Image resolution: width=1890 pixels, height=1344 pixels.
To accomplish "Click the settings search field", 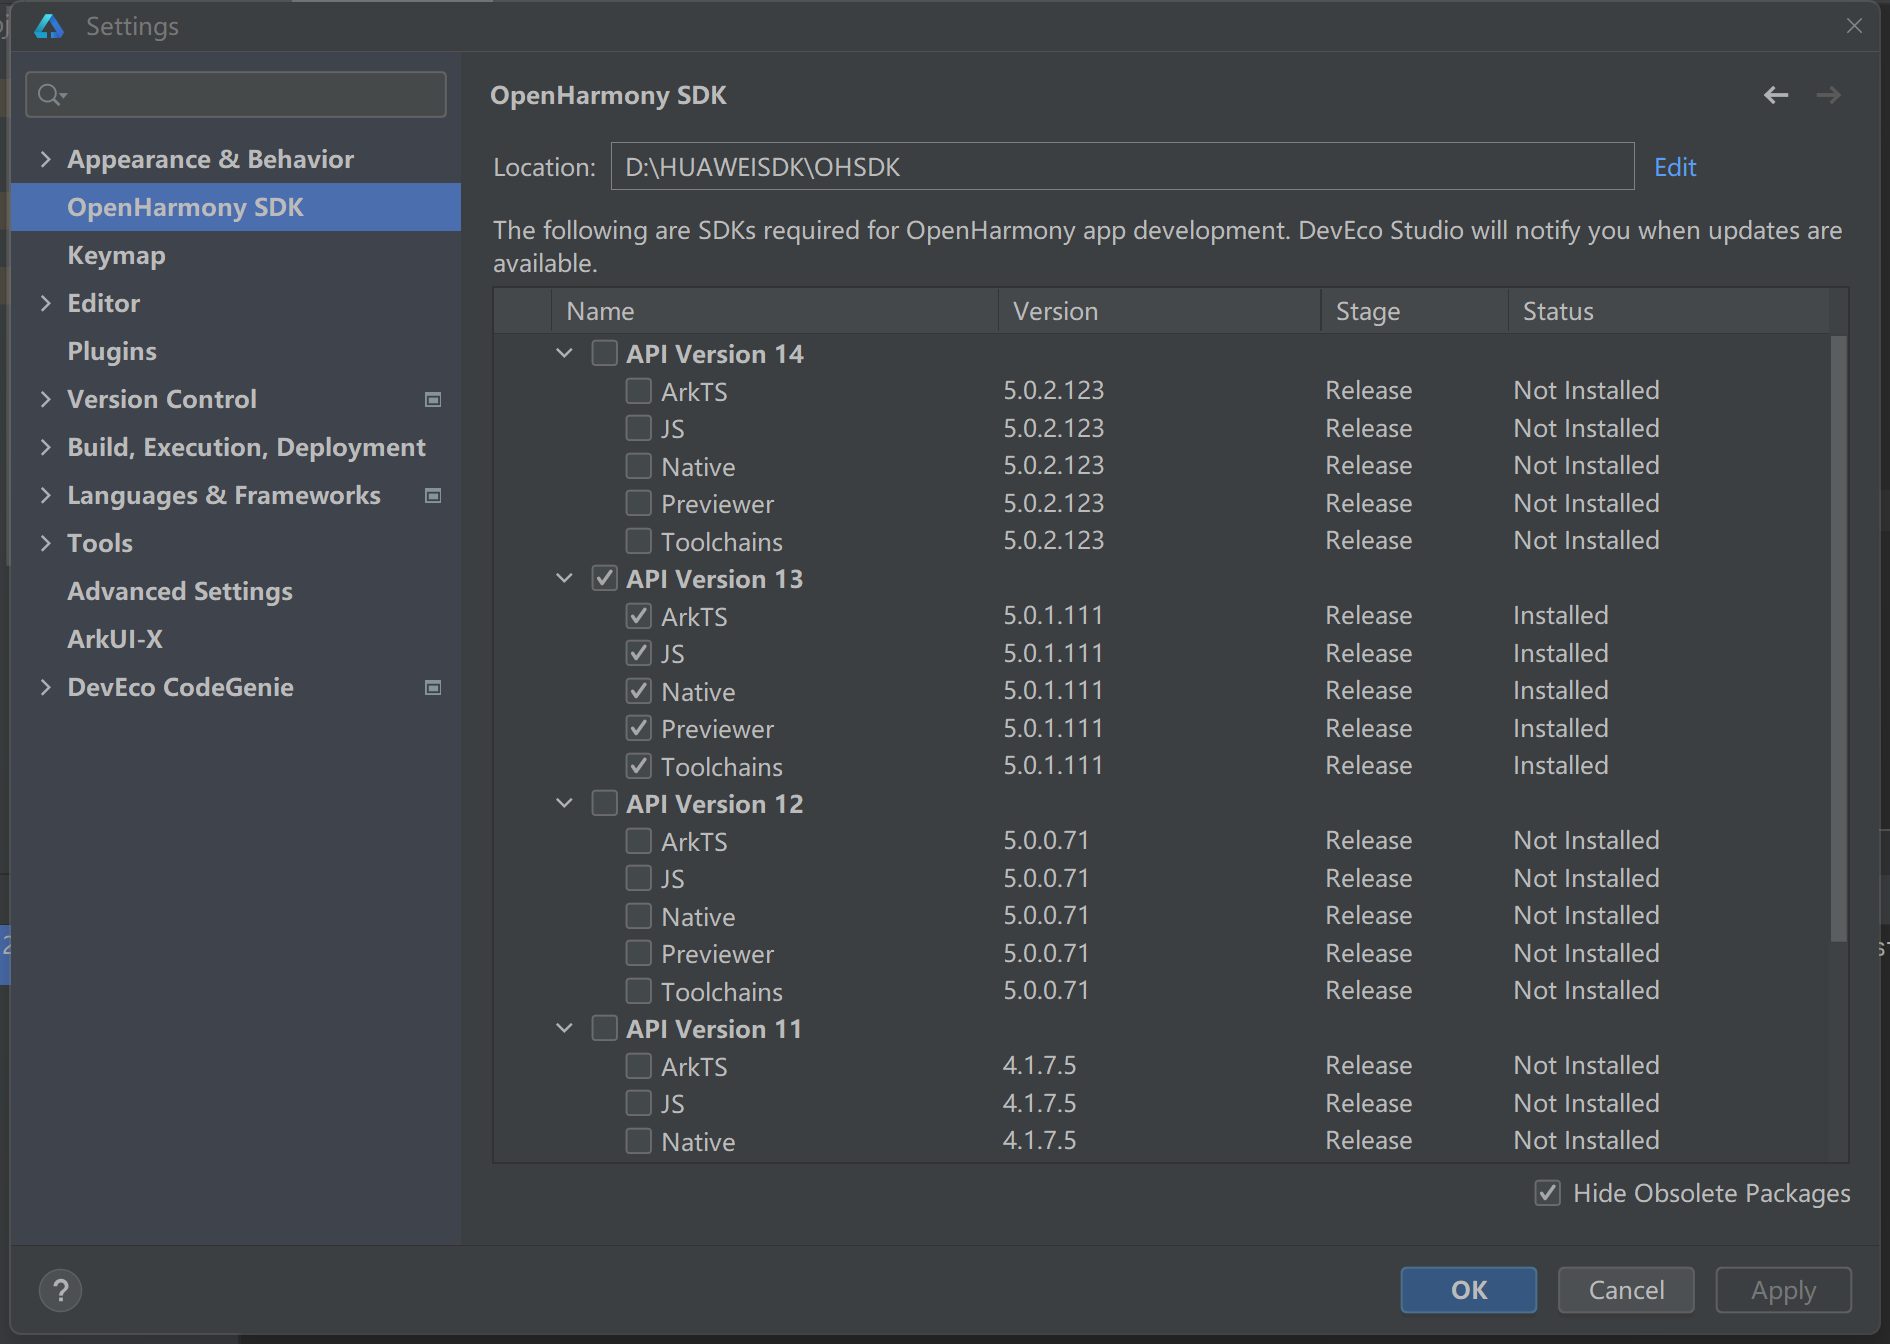I will tap(236, 95).
